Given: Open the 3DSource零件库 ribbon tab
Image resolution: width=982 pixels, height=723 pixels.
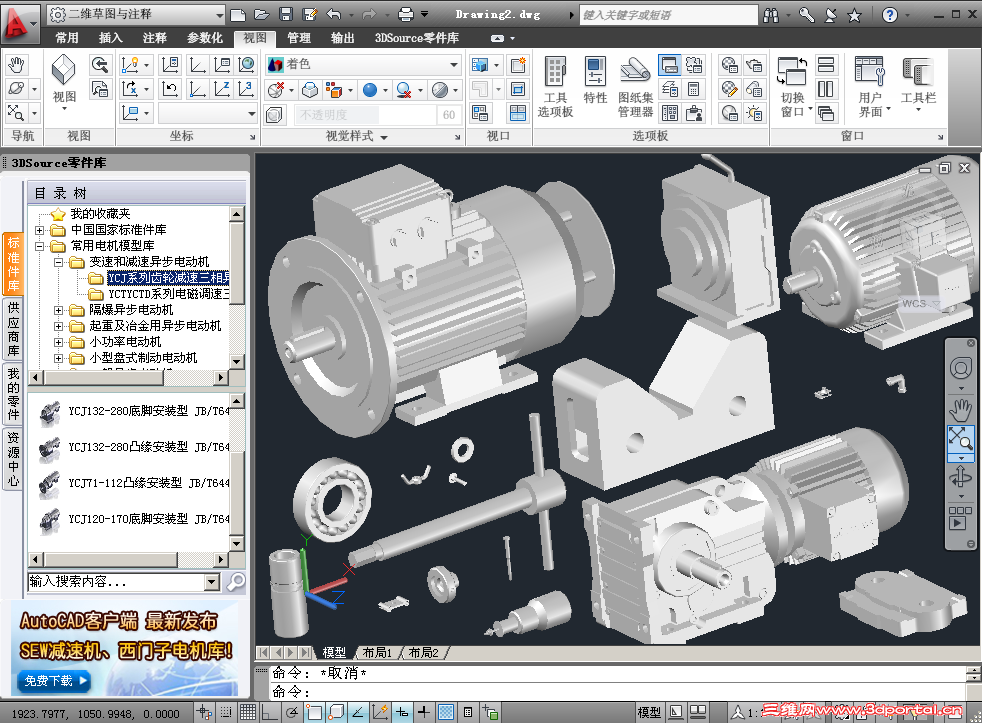Looking at the screenshot, I should [x=416, y=38].
